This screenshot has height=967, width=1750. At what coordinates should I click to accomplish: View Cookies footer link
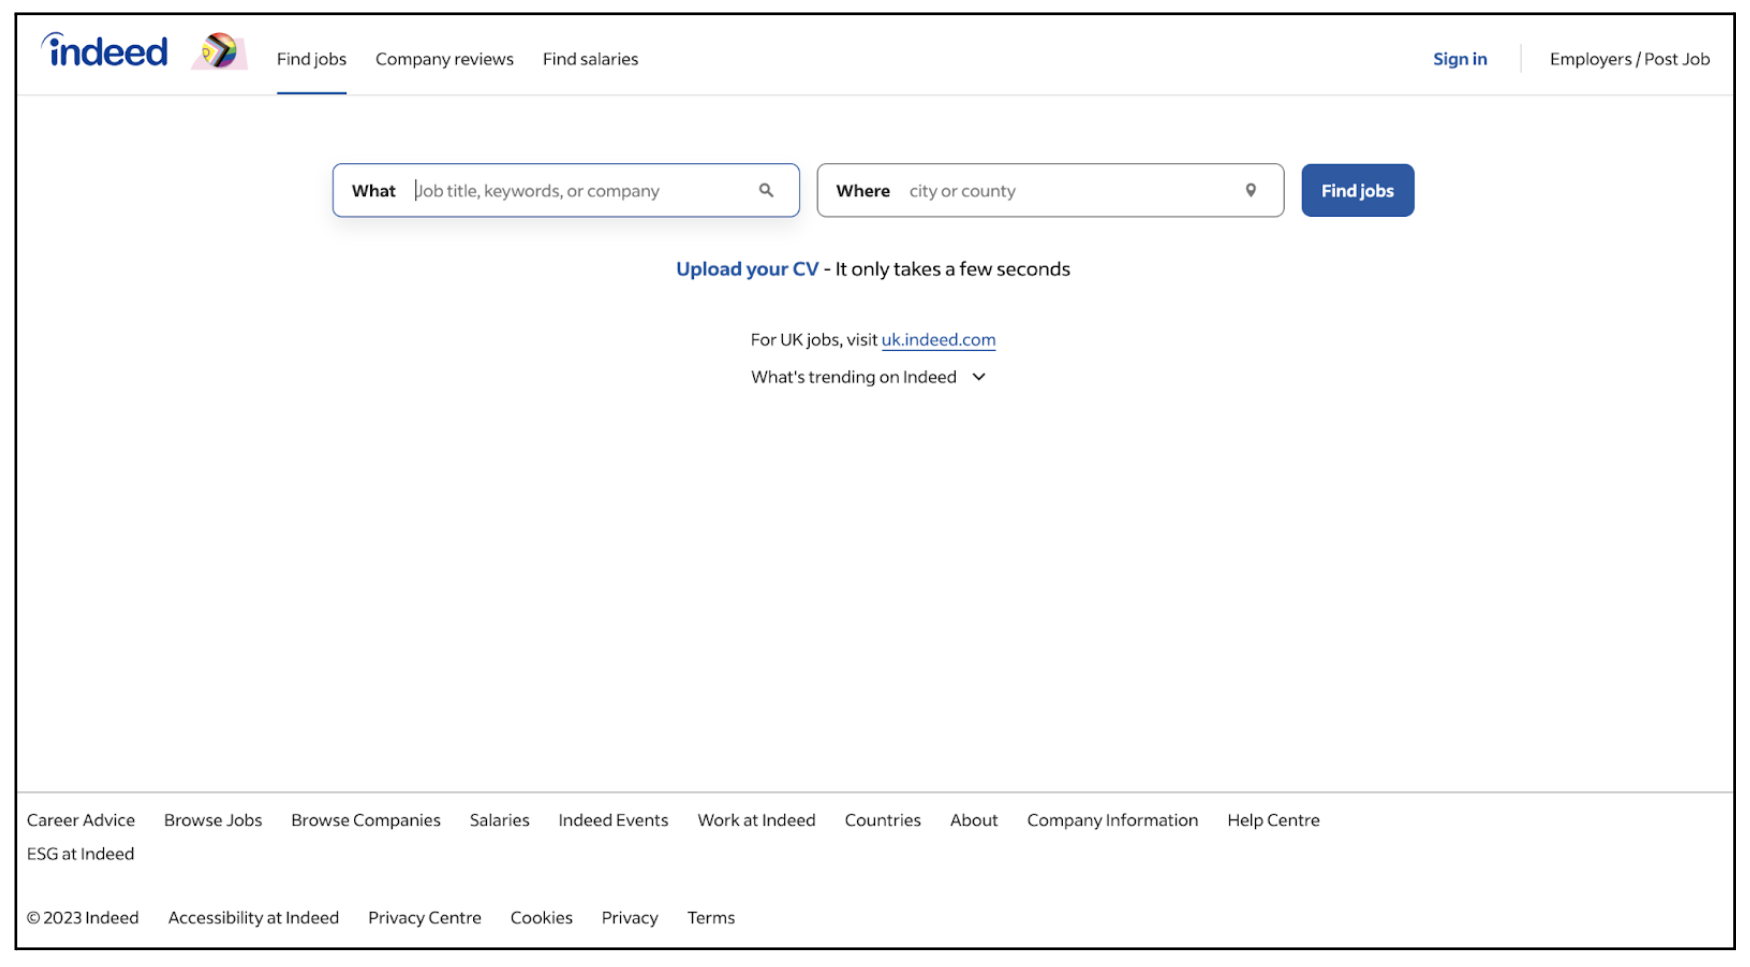541,918
